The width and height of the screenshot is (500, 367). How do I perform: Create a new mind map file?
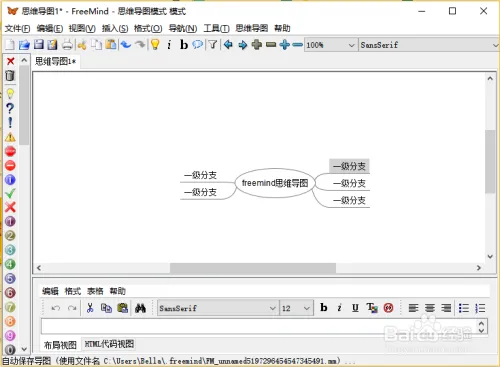tap(10, 44)
